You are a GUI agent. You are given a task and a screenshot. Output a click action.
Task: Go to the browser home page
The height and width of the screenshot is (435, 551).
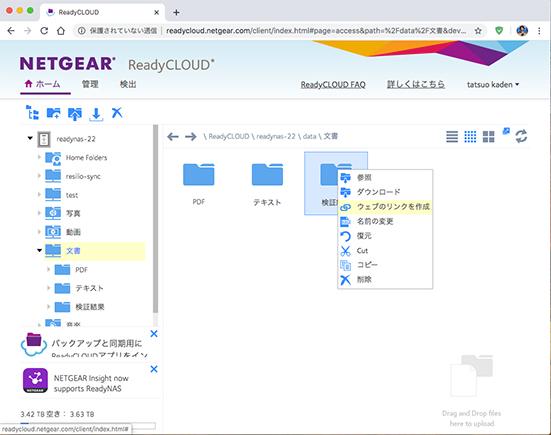tap(61, 31)
